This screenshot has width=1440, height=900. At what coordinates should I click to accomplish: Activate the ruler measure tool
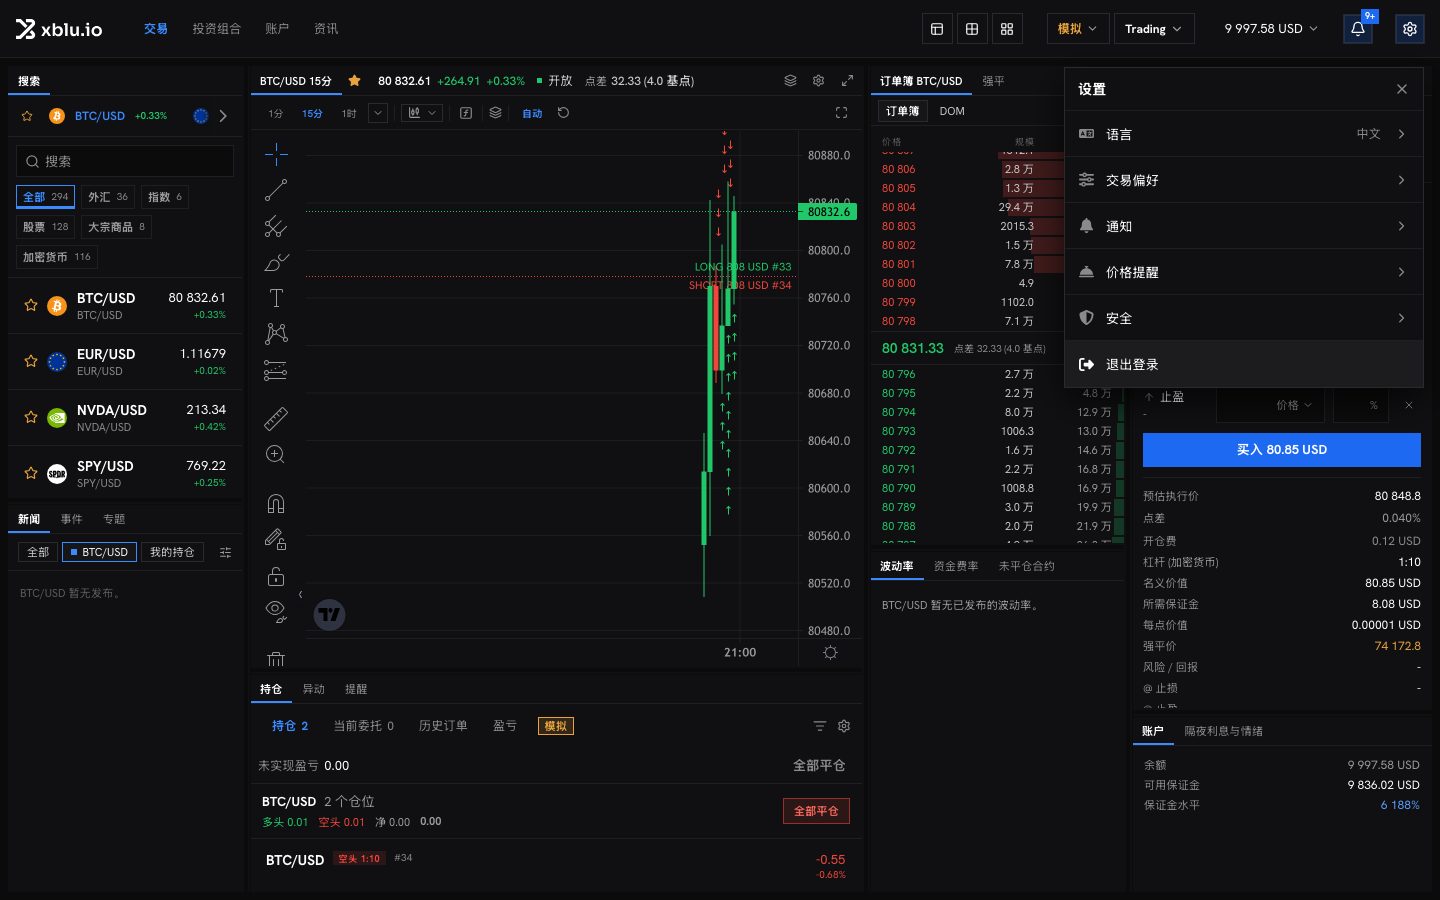click(276, 418)
